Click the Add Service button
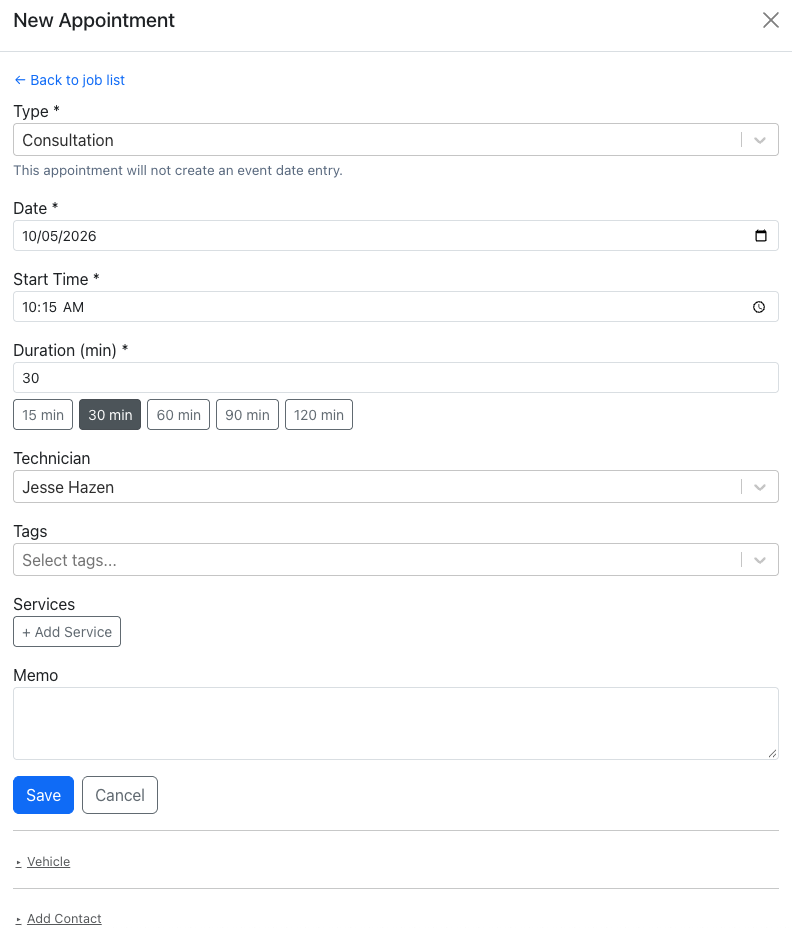 [x=67, y=631]
